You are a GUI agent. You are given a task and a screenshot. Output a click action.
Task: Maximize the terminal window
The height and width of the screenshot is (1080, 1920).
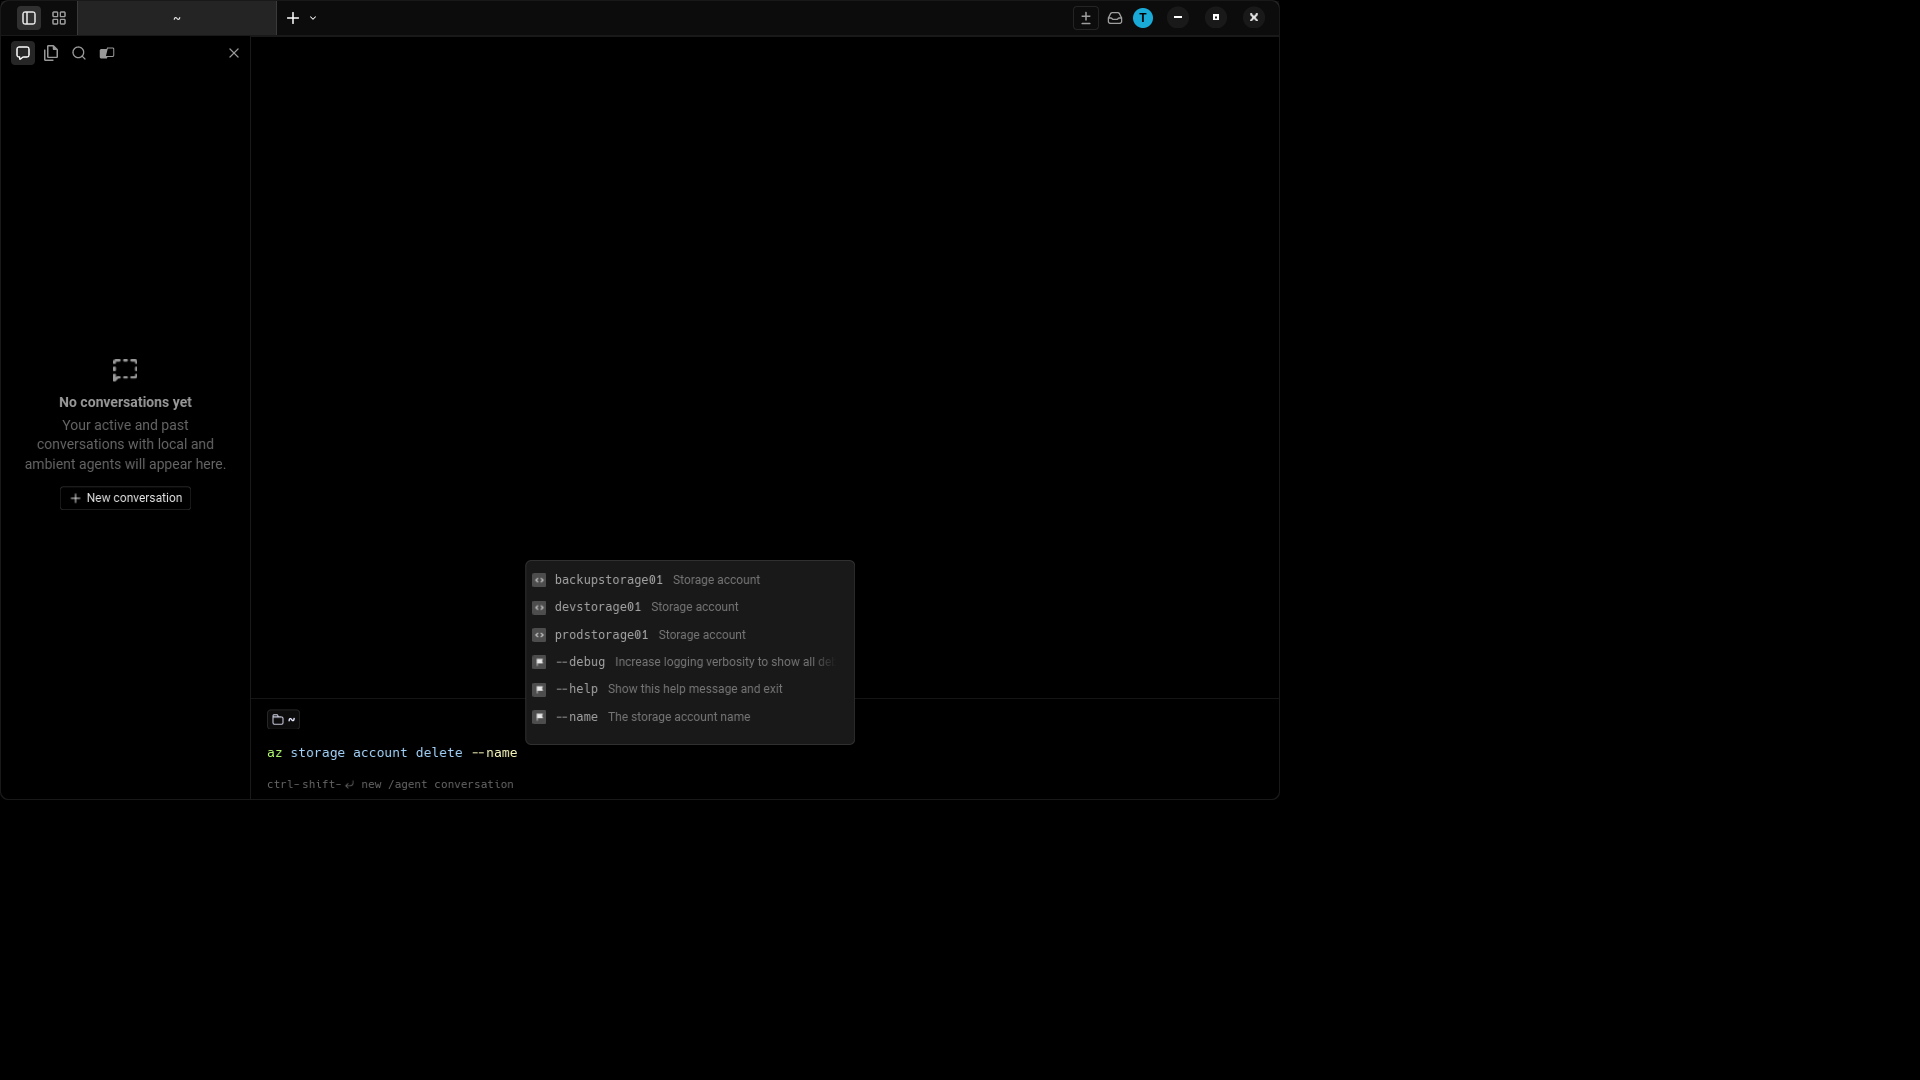click(x=1216, y=17)
